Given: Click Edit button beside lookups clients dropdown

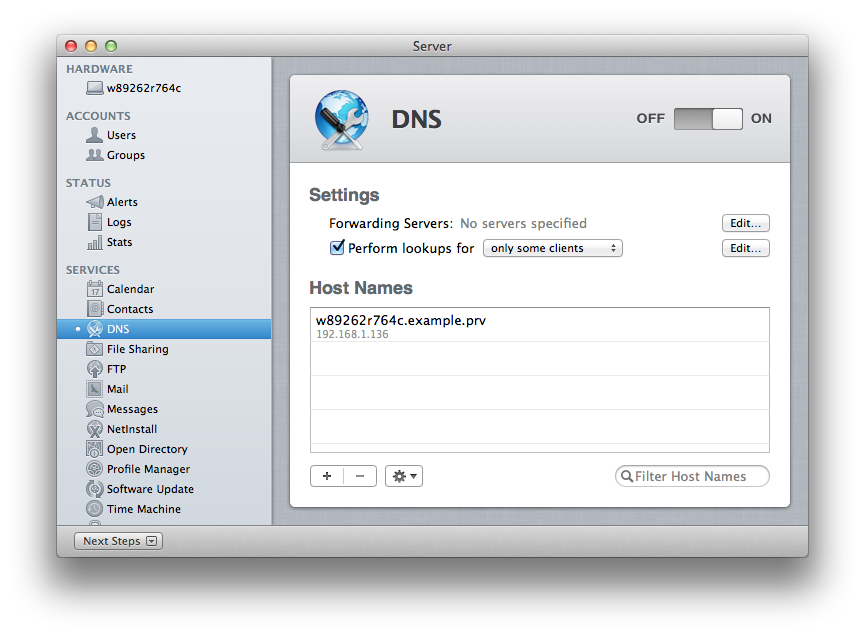Looking at the screenshot, I should [745, 248].
